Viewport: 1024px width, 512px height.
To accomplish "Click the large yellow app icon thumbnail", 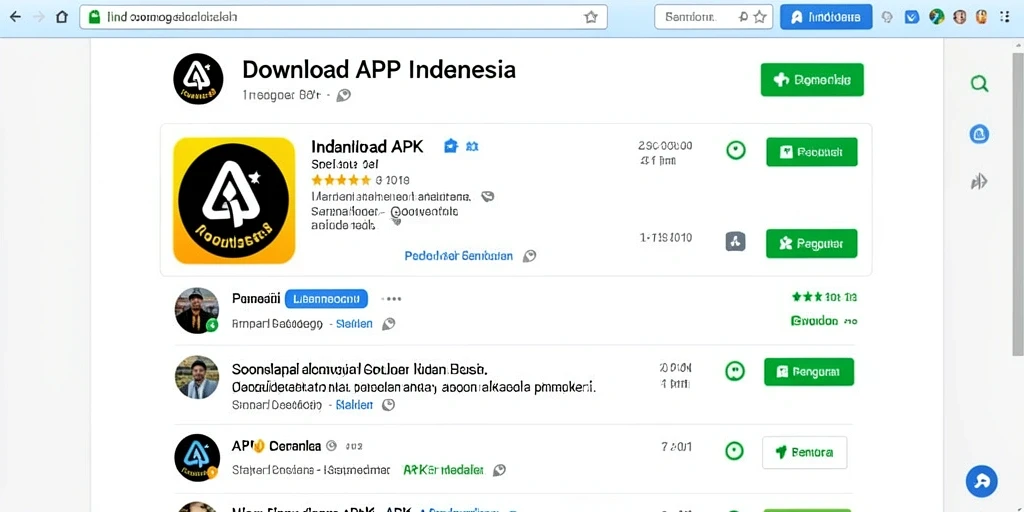I will tap(234, 200).
